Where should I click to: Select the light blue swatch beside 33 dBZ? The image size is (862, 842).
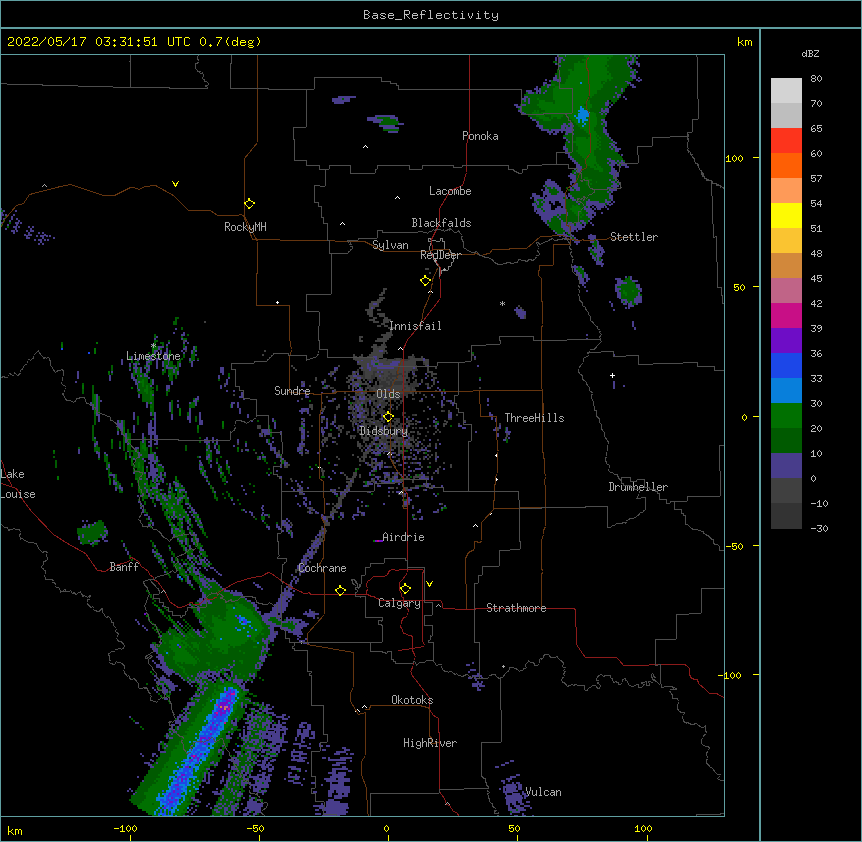click(786, 391)
